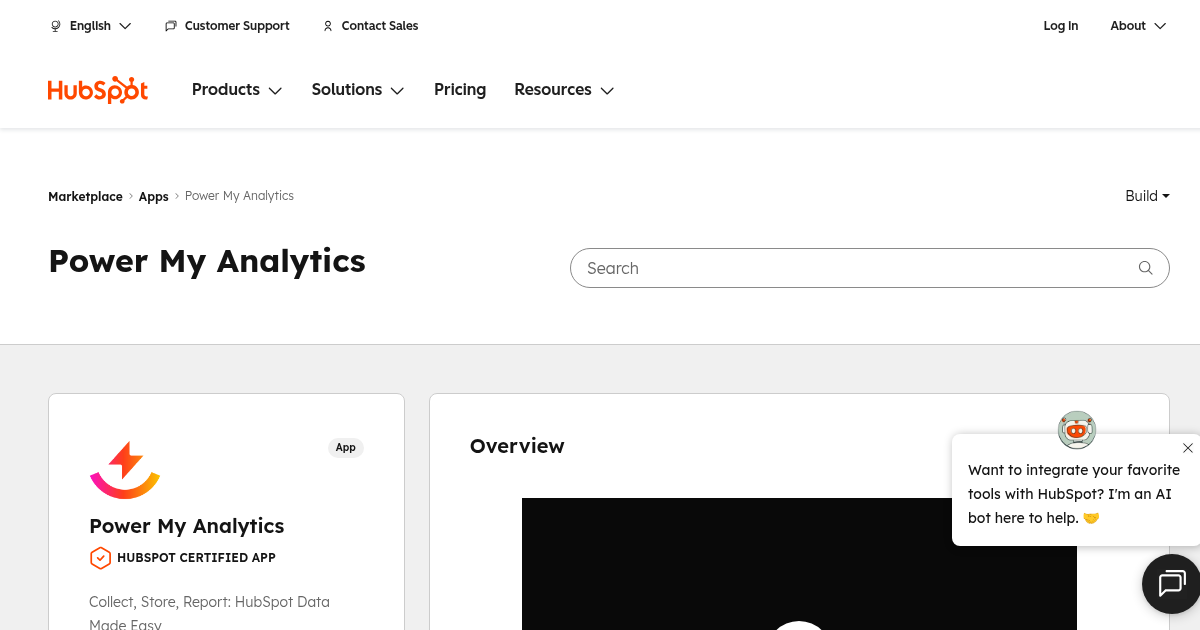Expand the Products menu
The height and width of the screenshot is (630, 1200).
pyautogui.click(x=237, y=90)
